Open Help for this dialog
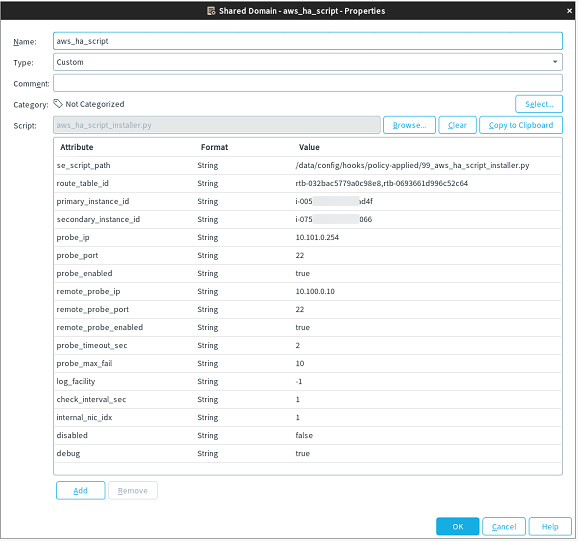The image size is (578, 541). [550, 527]
